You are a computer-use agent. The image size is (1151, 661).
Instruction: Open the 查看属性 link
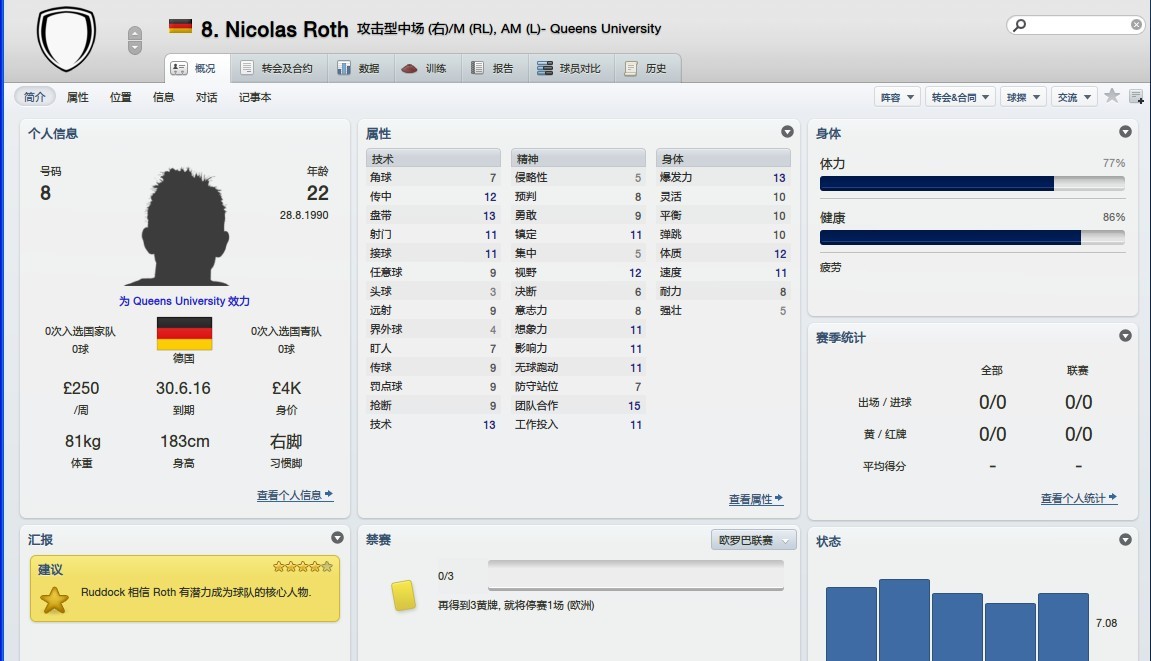[x=756, y=499]
